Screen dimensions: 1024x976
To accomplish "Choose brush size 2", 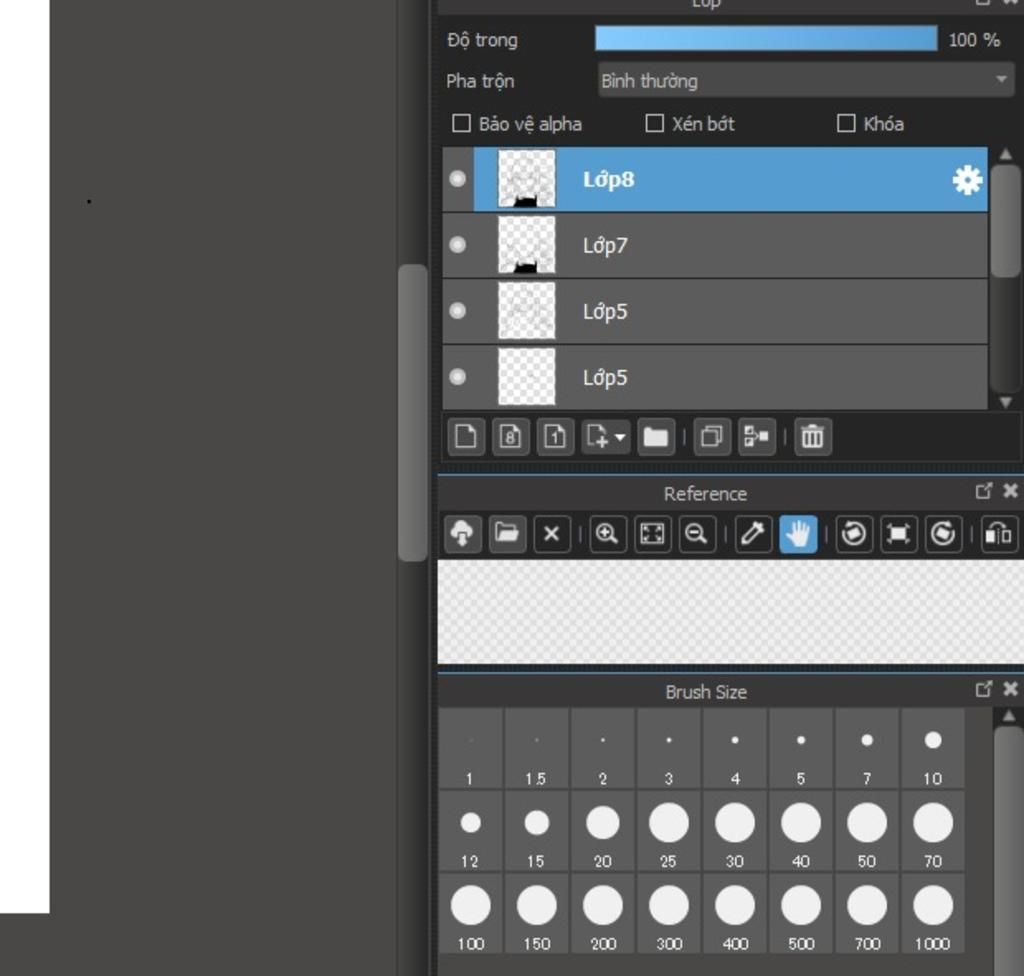I will click(602, 749).
